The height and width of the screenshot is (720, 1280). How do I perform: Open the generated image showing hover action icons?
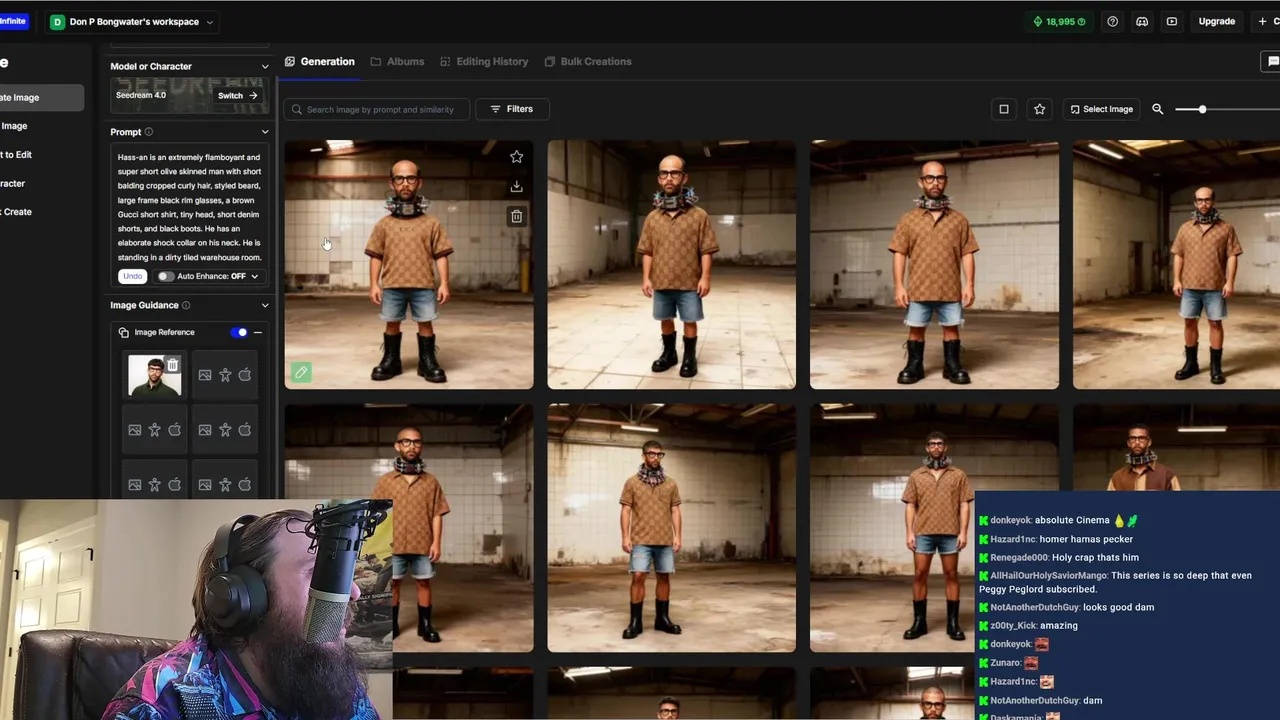tap(409, 264)
